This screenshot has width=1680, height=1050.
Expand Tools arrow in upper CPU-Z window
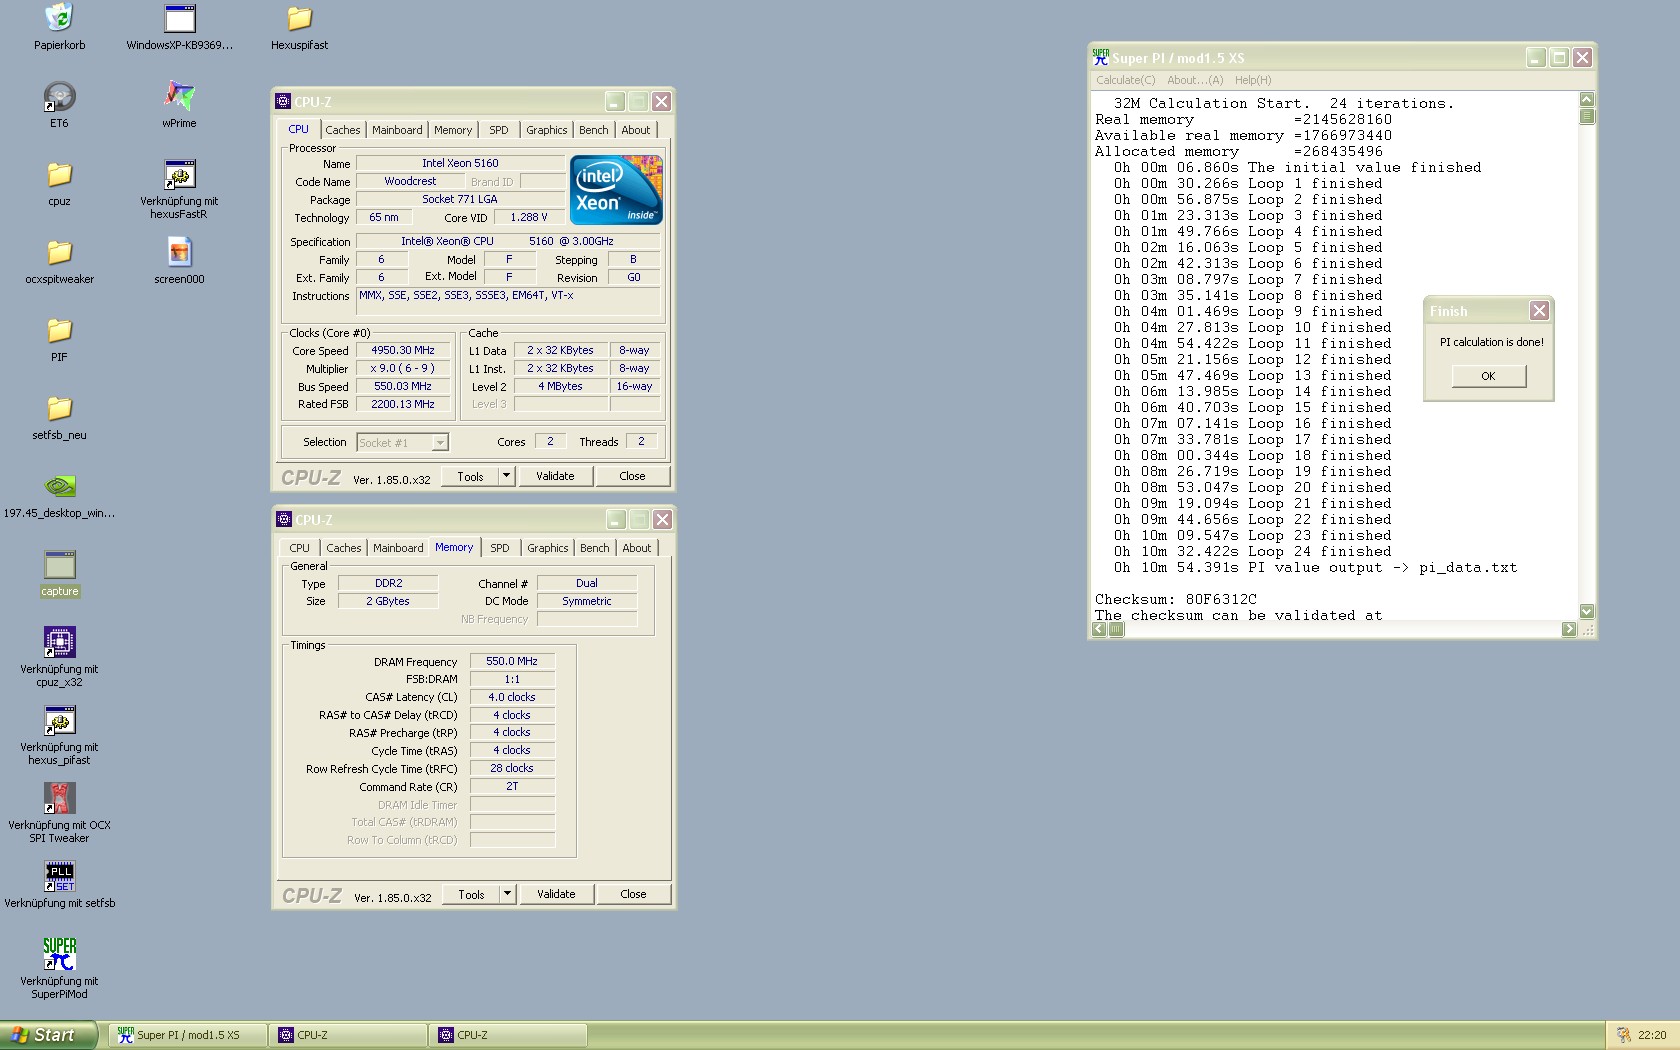(506, 476)
